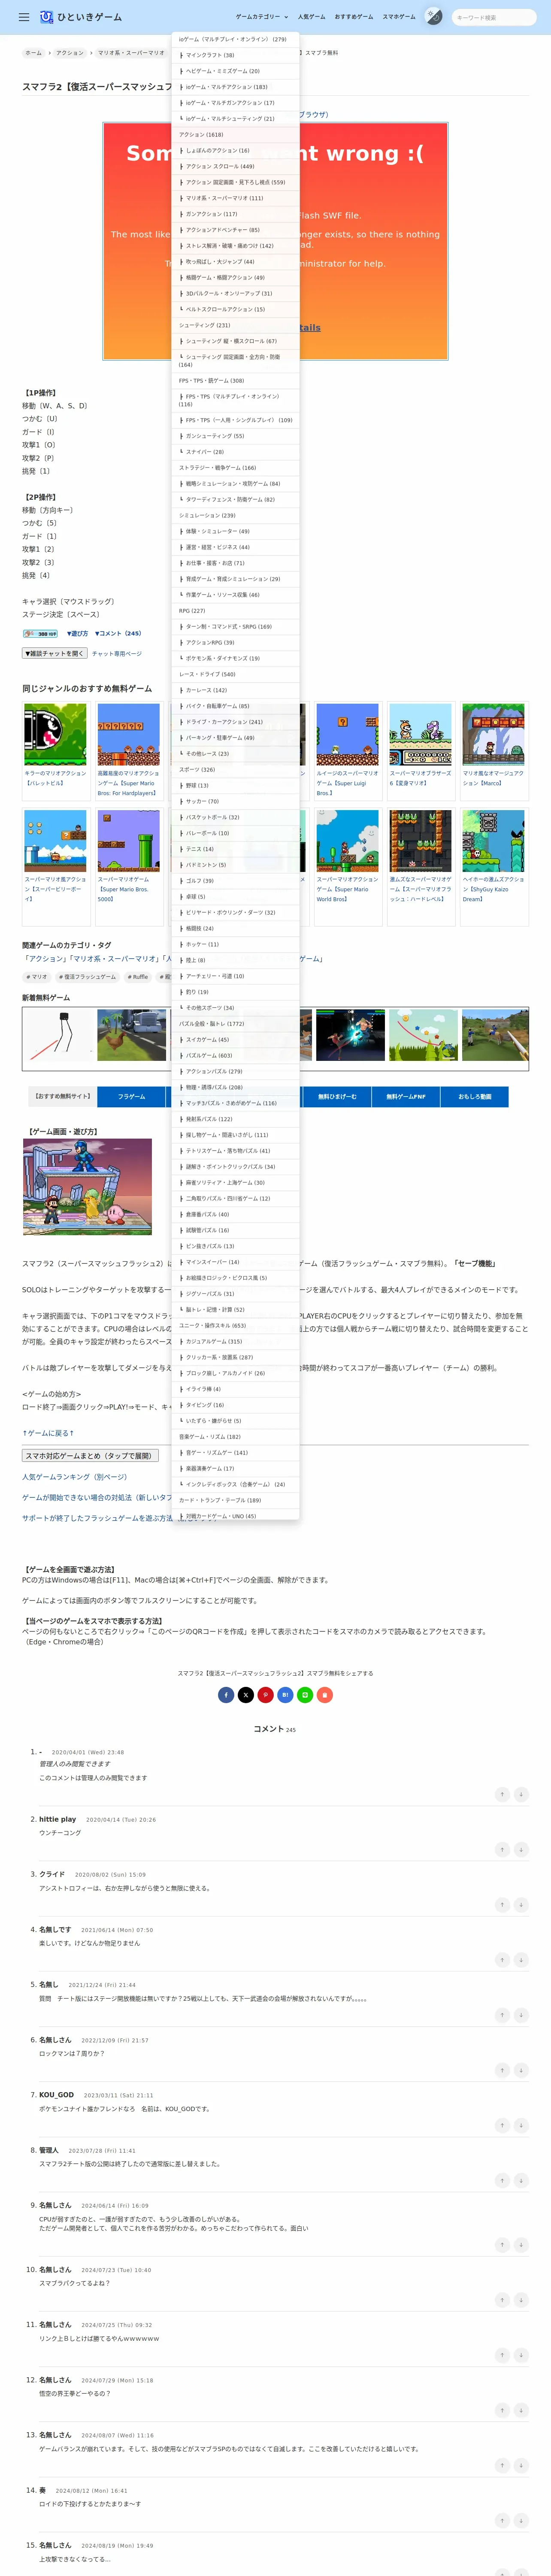Viewport: 551px width, 2576px height.
Task: Click down arrow on 管理人's comment
Action: [521, 2180]
